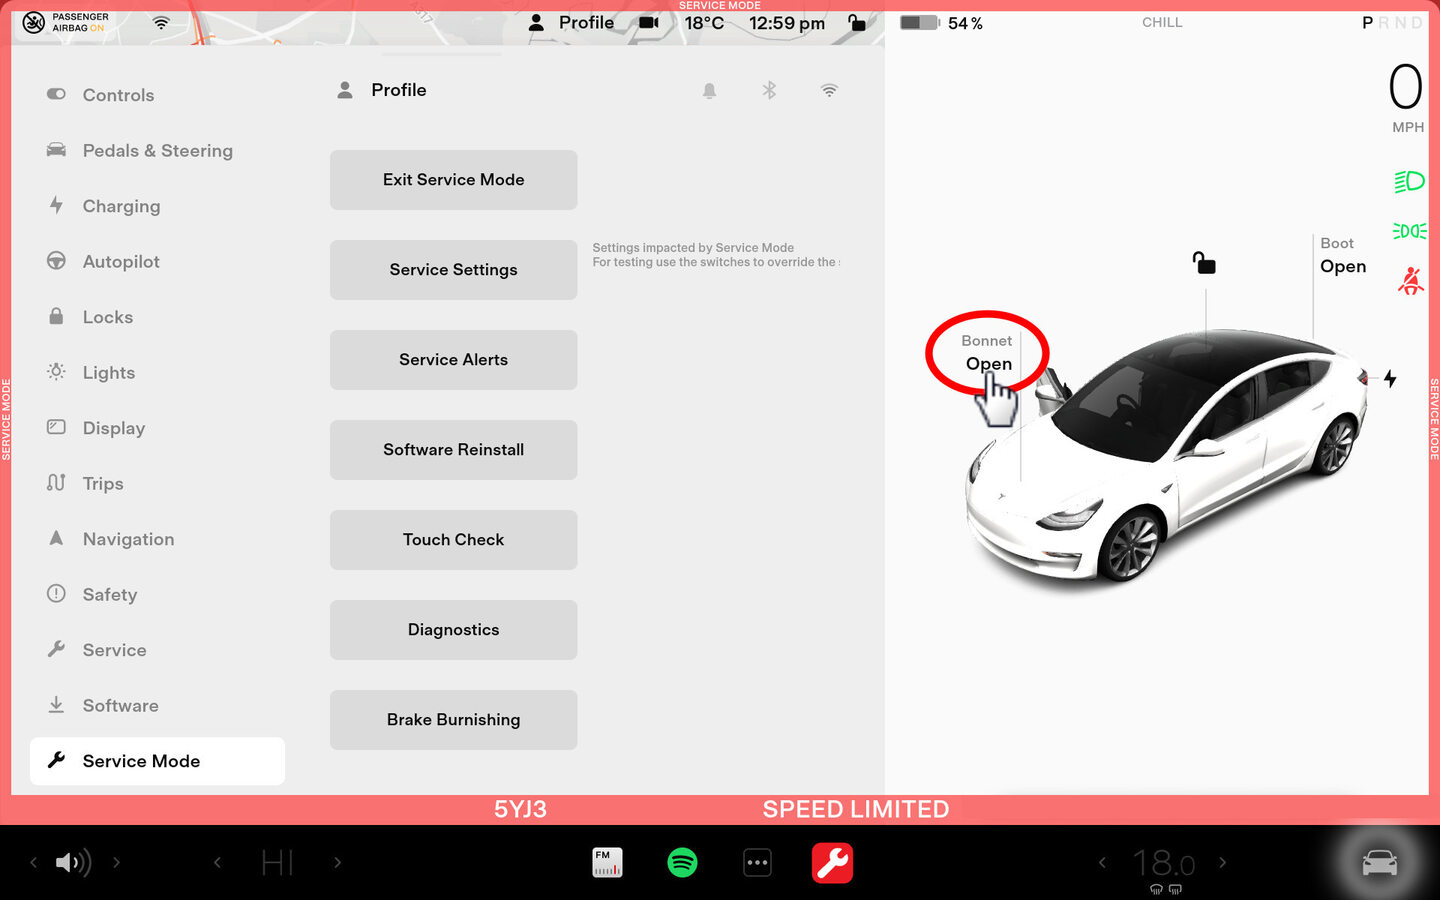Toggle the car unlock padlock above roof
Screen dimensions: 1440x900
point(1204,264)
